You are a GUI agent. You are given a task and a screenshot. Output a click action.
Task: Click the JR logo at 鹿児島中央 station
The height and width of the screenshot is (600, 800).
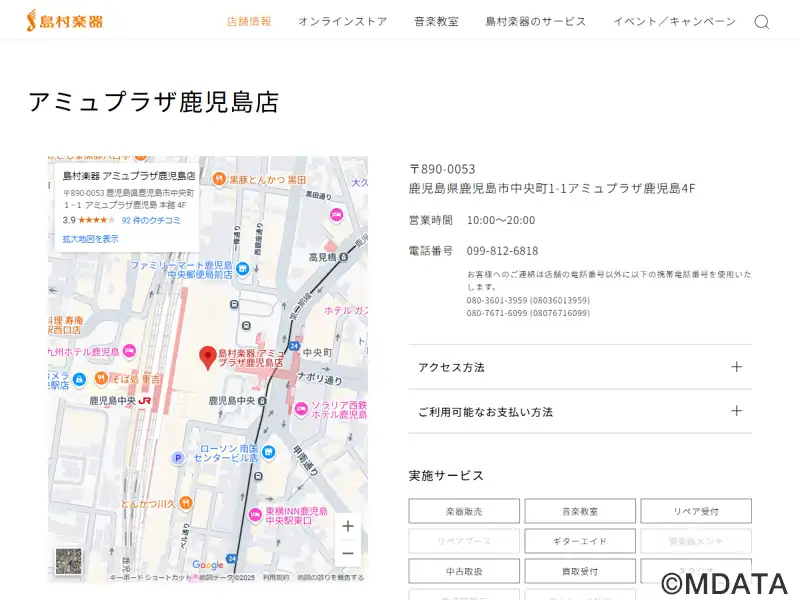click(144, 401)
